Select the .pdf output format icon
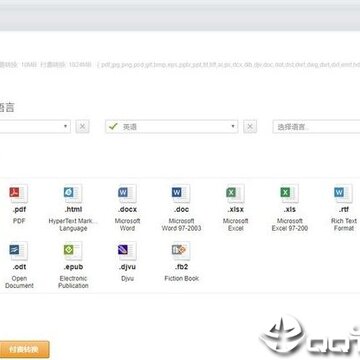The height and width of the screenshot is (360, 360). (19, 194)
